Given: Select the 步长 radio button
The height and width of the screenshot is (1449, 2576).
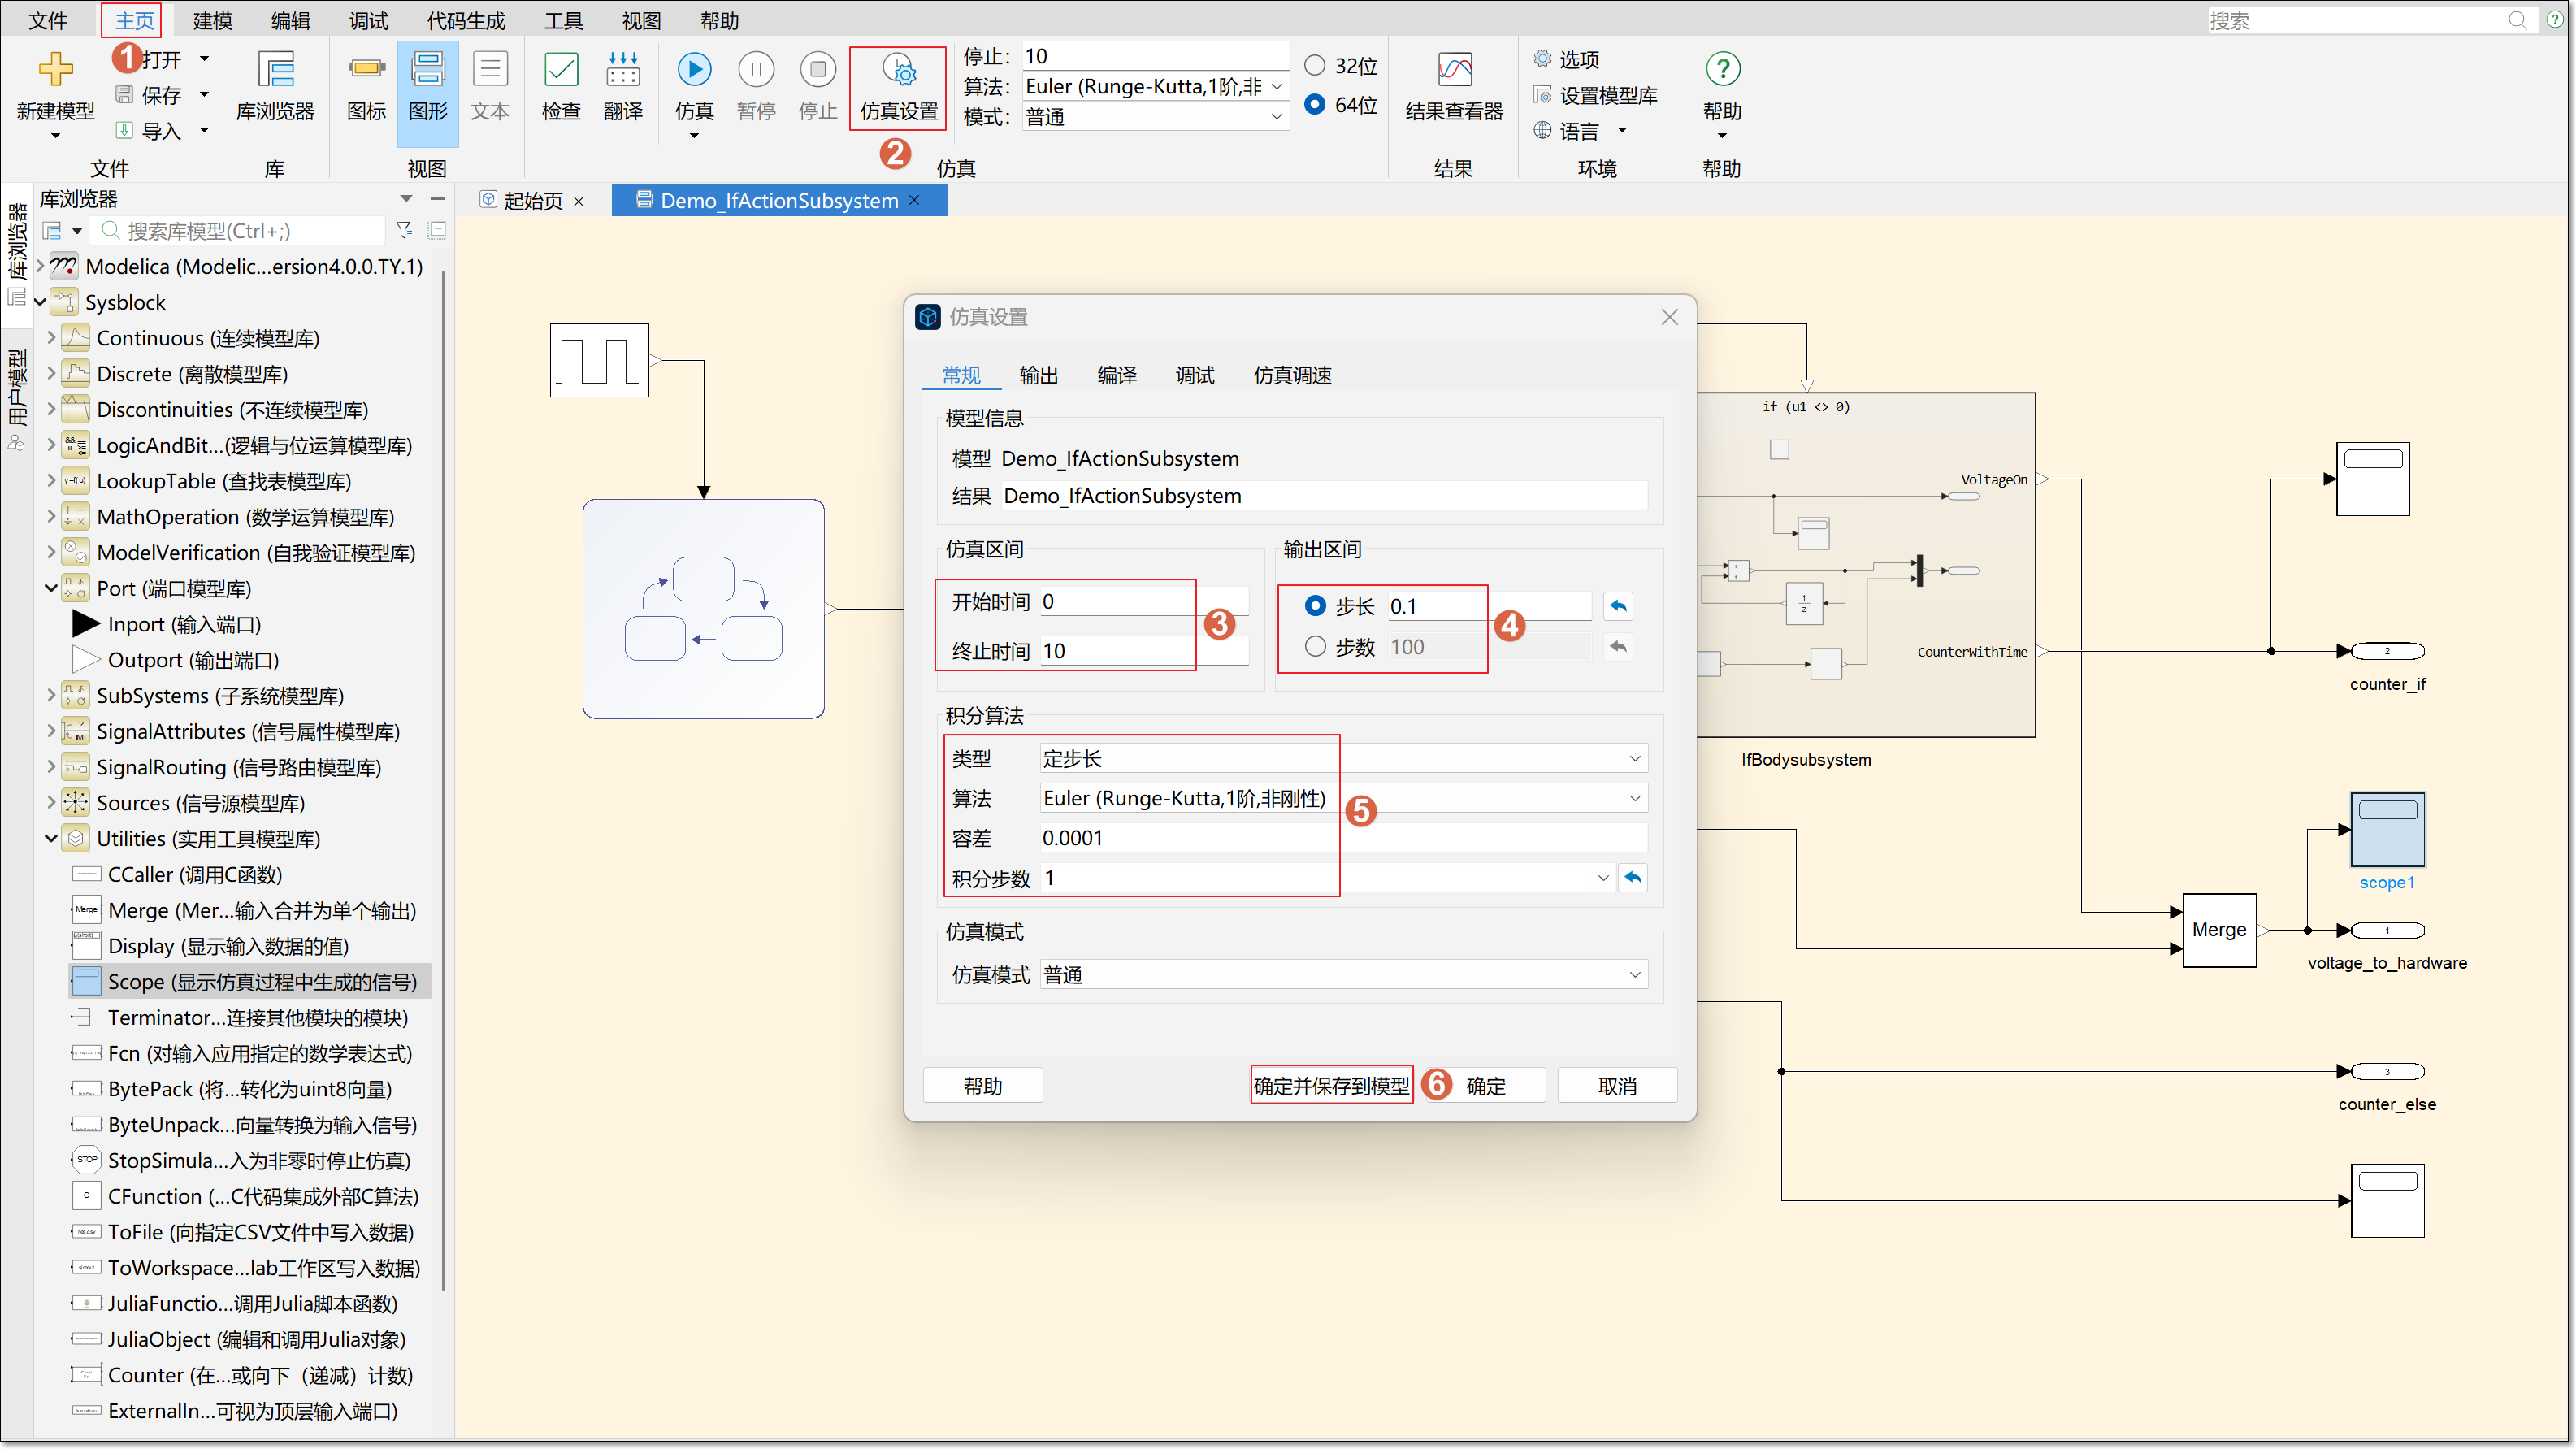Looking at the screenshot, I should pos(1315,606).
